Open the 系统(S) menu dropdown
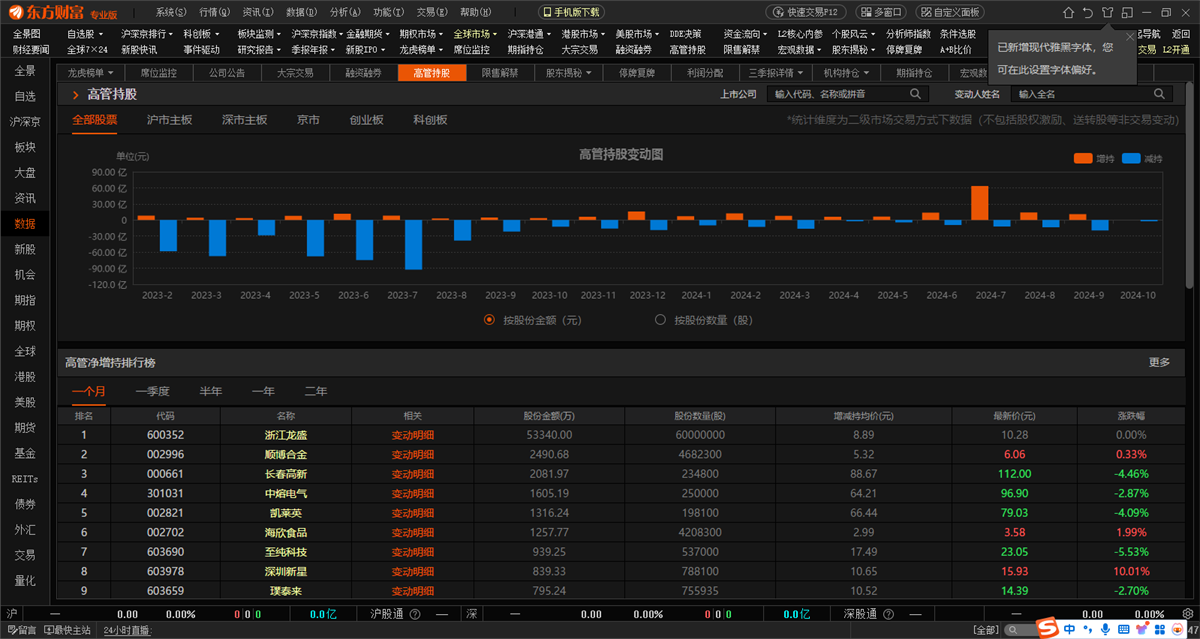 (171, 12)
